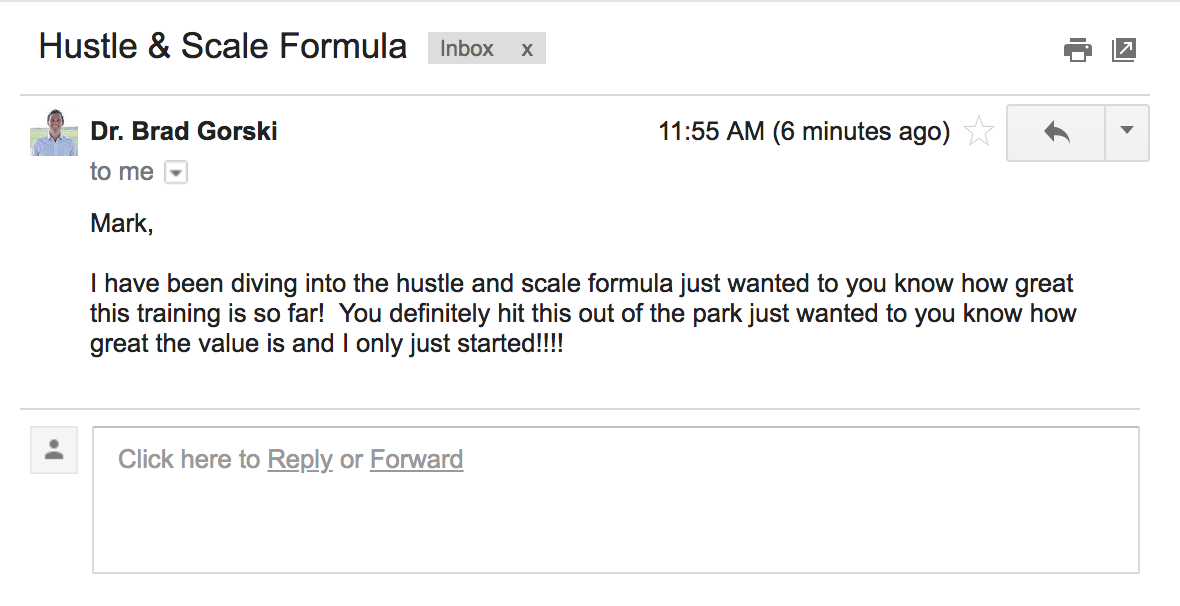1180x606 pixels.
Task: Click the gray user avatar beside the reply box
Action: (54, 450)
